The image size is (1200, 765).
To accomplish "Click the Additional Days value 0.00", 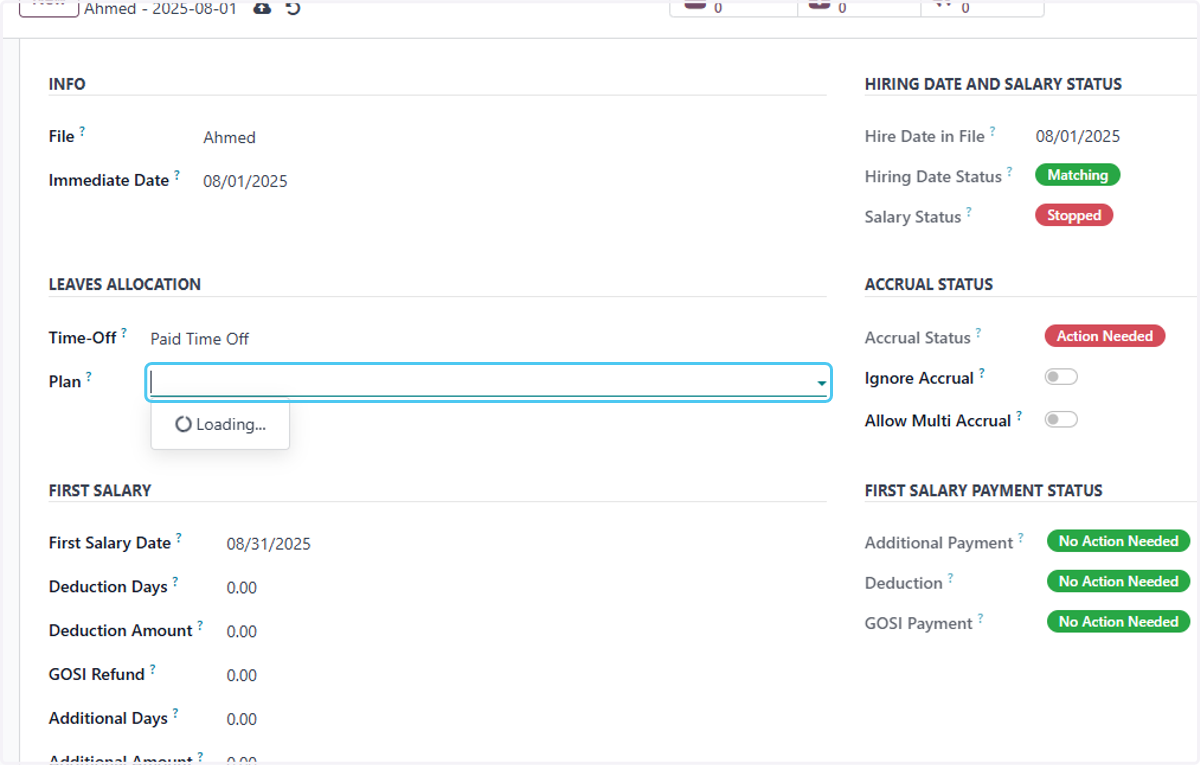I will pos(242,720).
